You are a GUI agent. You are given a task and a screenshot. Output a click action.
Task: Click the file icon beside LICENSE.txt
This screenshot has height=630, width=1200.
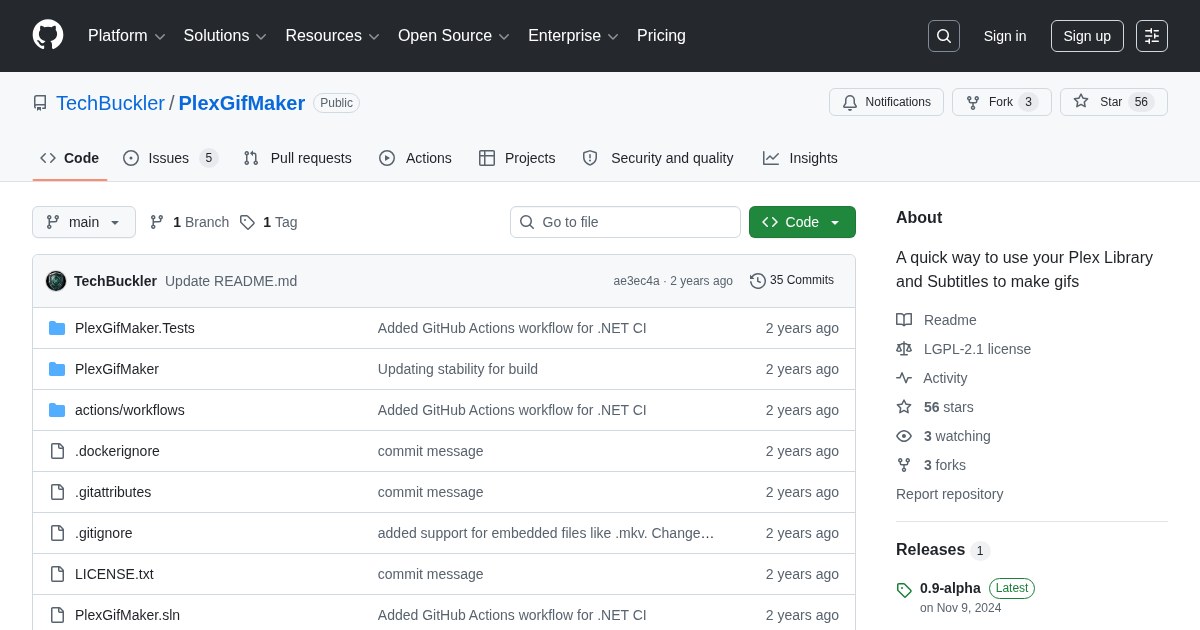[x=57, y=574]
